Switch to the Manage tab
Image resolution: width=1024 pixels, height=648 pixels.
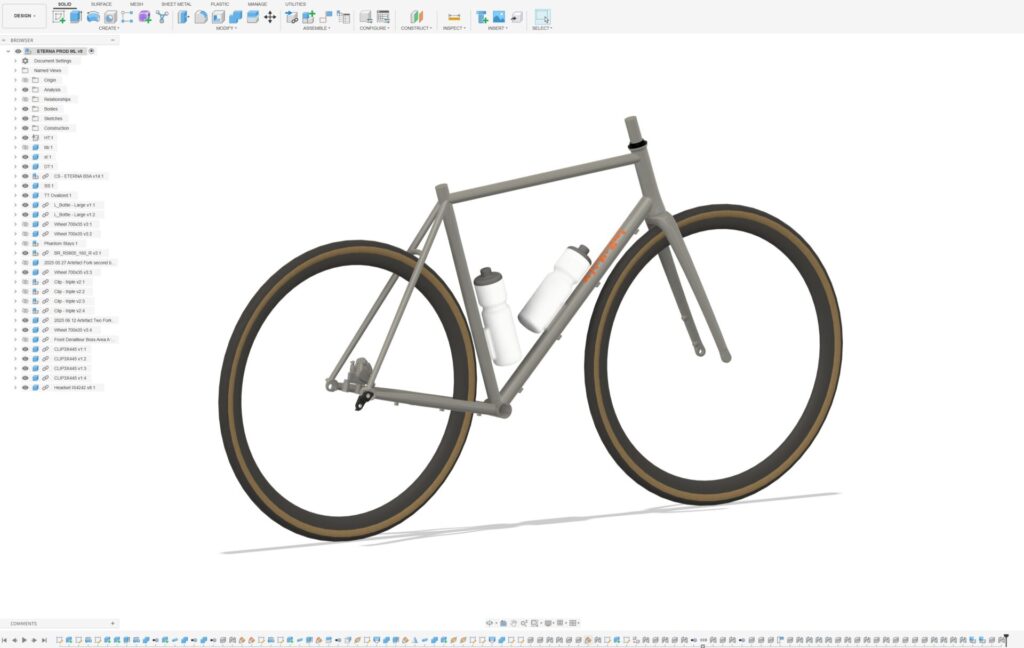[x=257, y=4]
